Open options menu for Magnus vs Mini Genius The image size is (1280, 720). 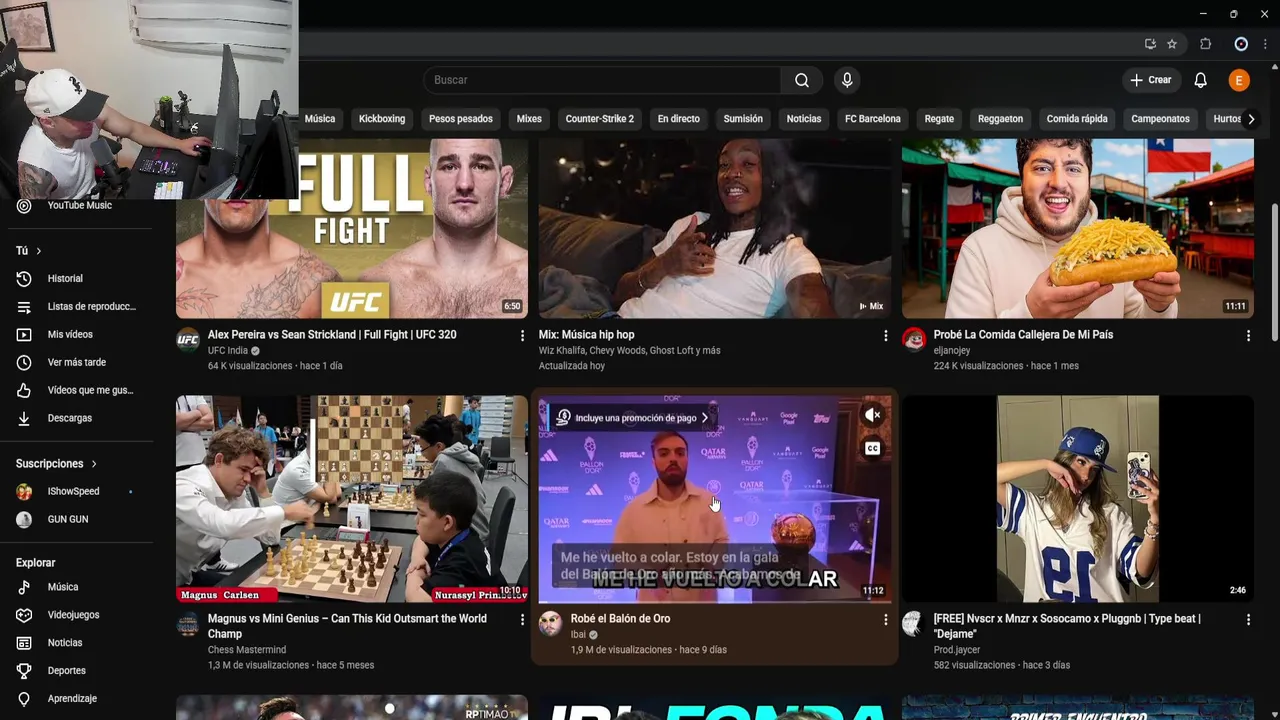[522, 620]
